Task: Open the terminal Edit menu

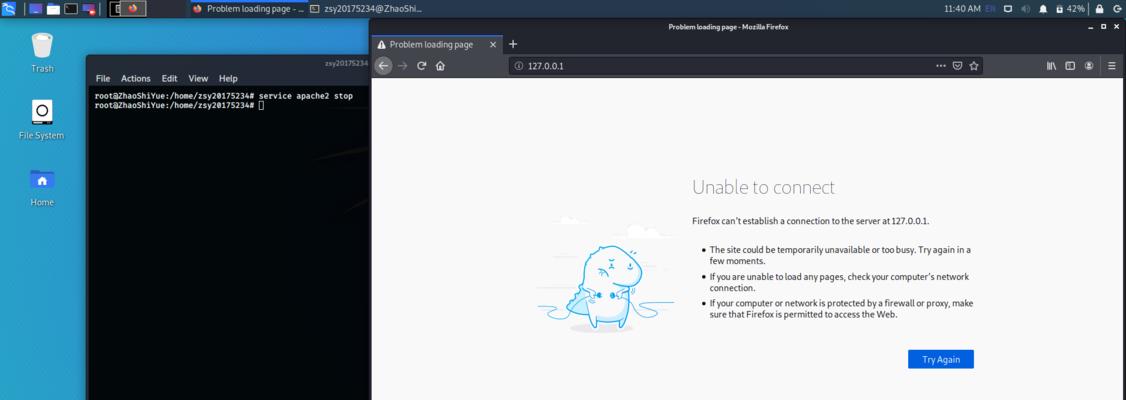Action: click(169, 78)
